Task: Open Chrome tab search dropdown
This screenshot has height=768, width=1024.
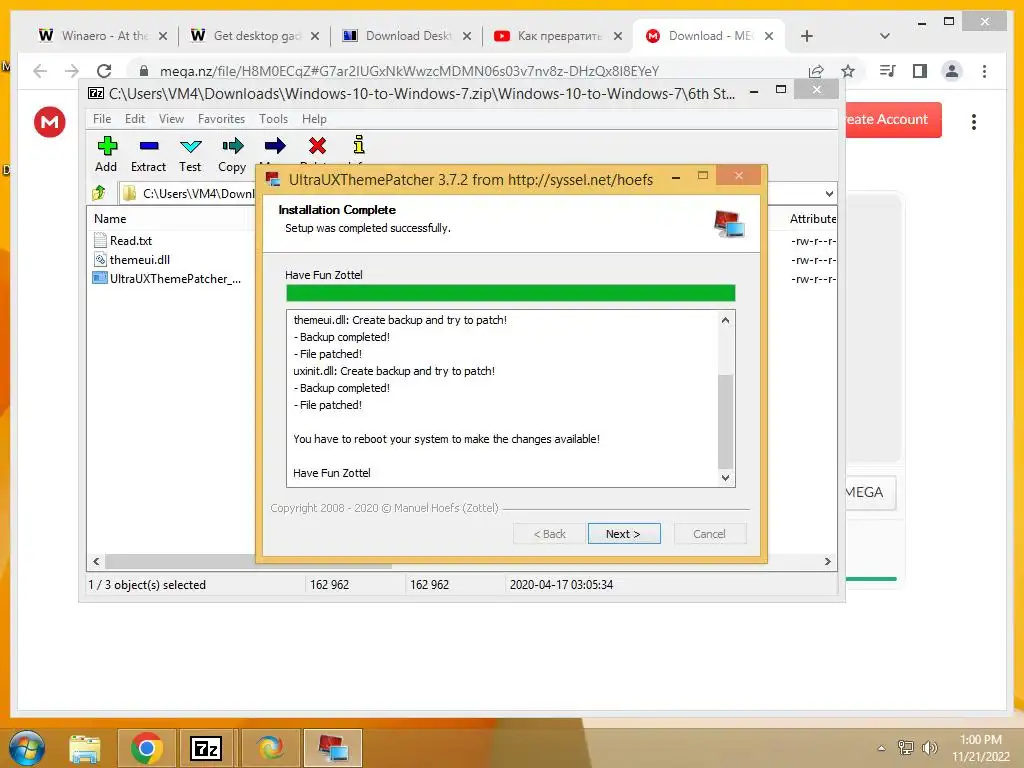Action: [x=885, y=36]
